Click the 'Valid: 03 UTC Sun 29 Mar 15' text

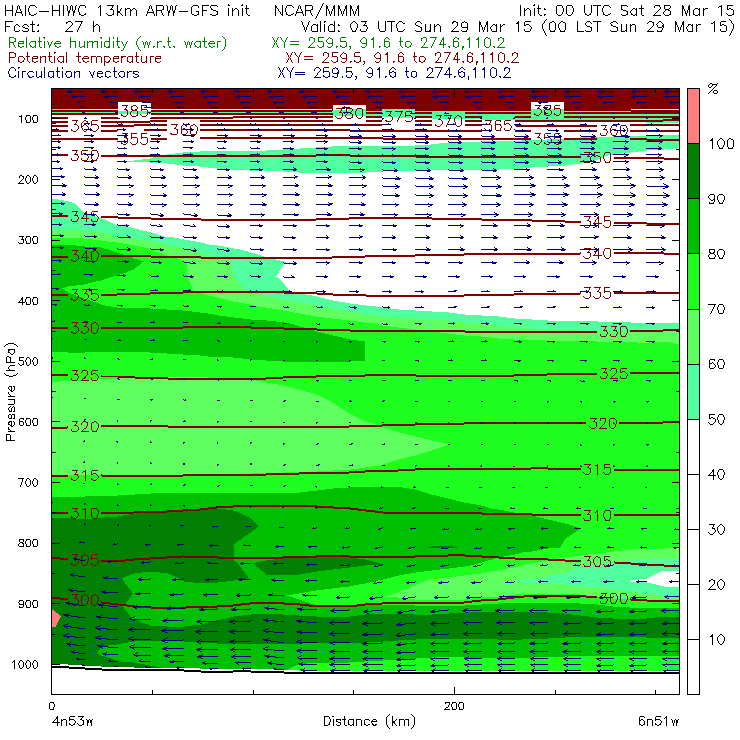pyautogui.click(x=418, y=27)
